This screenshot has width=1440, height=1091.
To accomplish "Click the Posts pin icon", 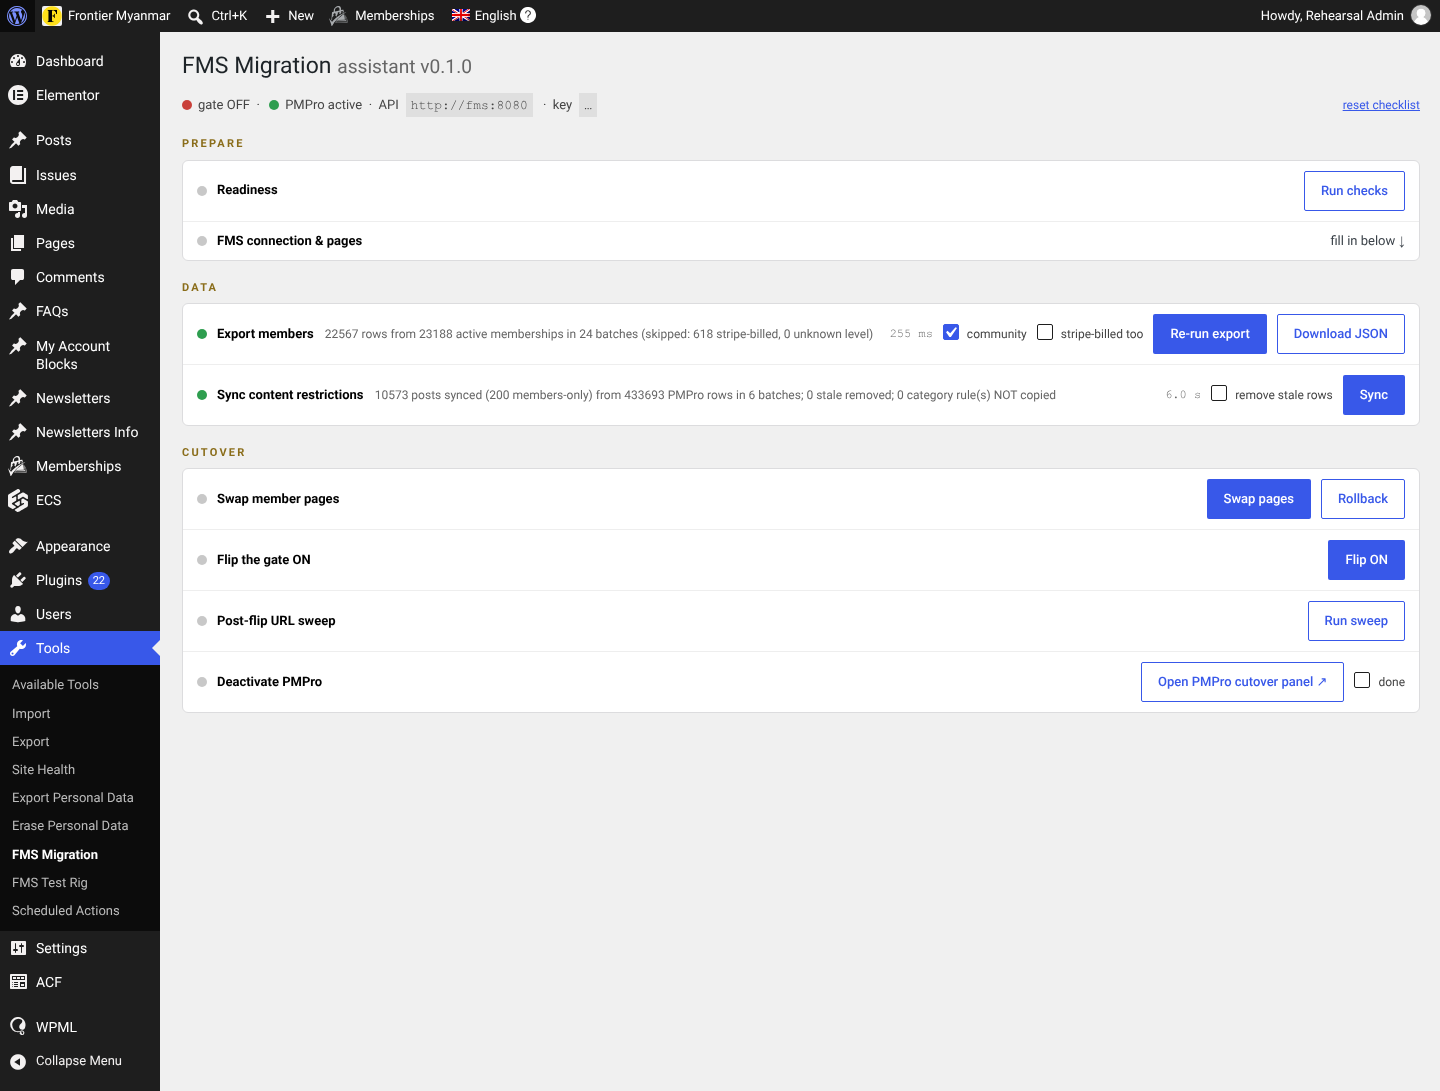I will click(x=18, y=140).
